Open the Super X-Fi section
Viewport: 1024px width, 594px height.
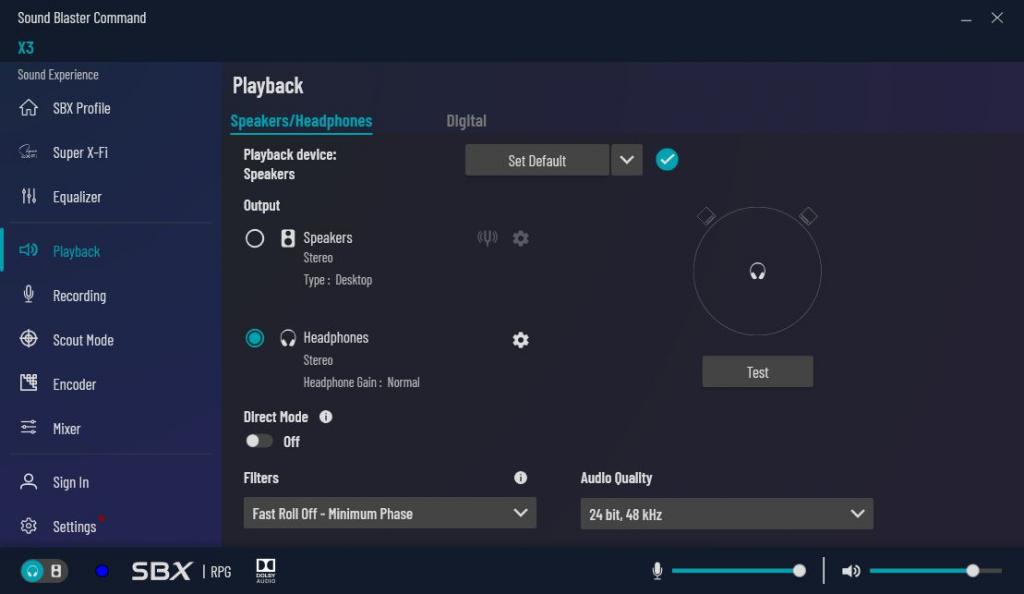coord(80,153)
